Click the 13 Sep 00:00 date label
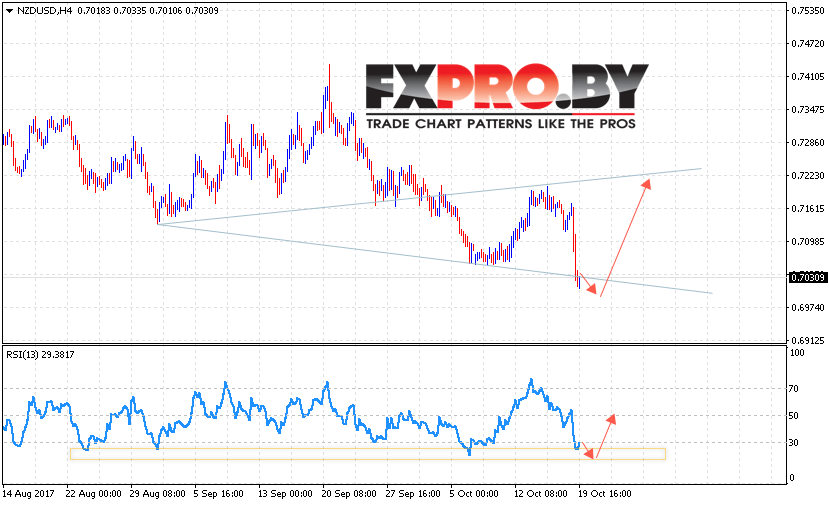Viewport: 829px width, 505px height. 285,494
